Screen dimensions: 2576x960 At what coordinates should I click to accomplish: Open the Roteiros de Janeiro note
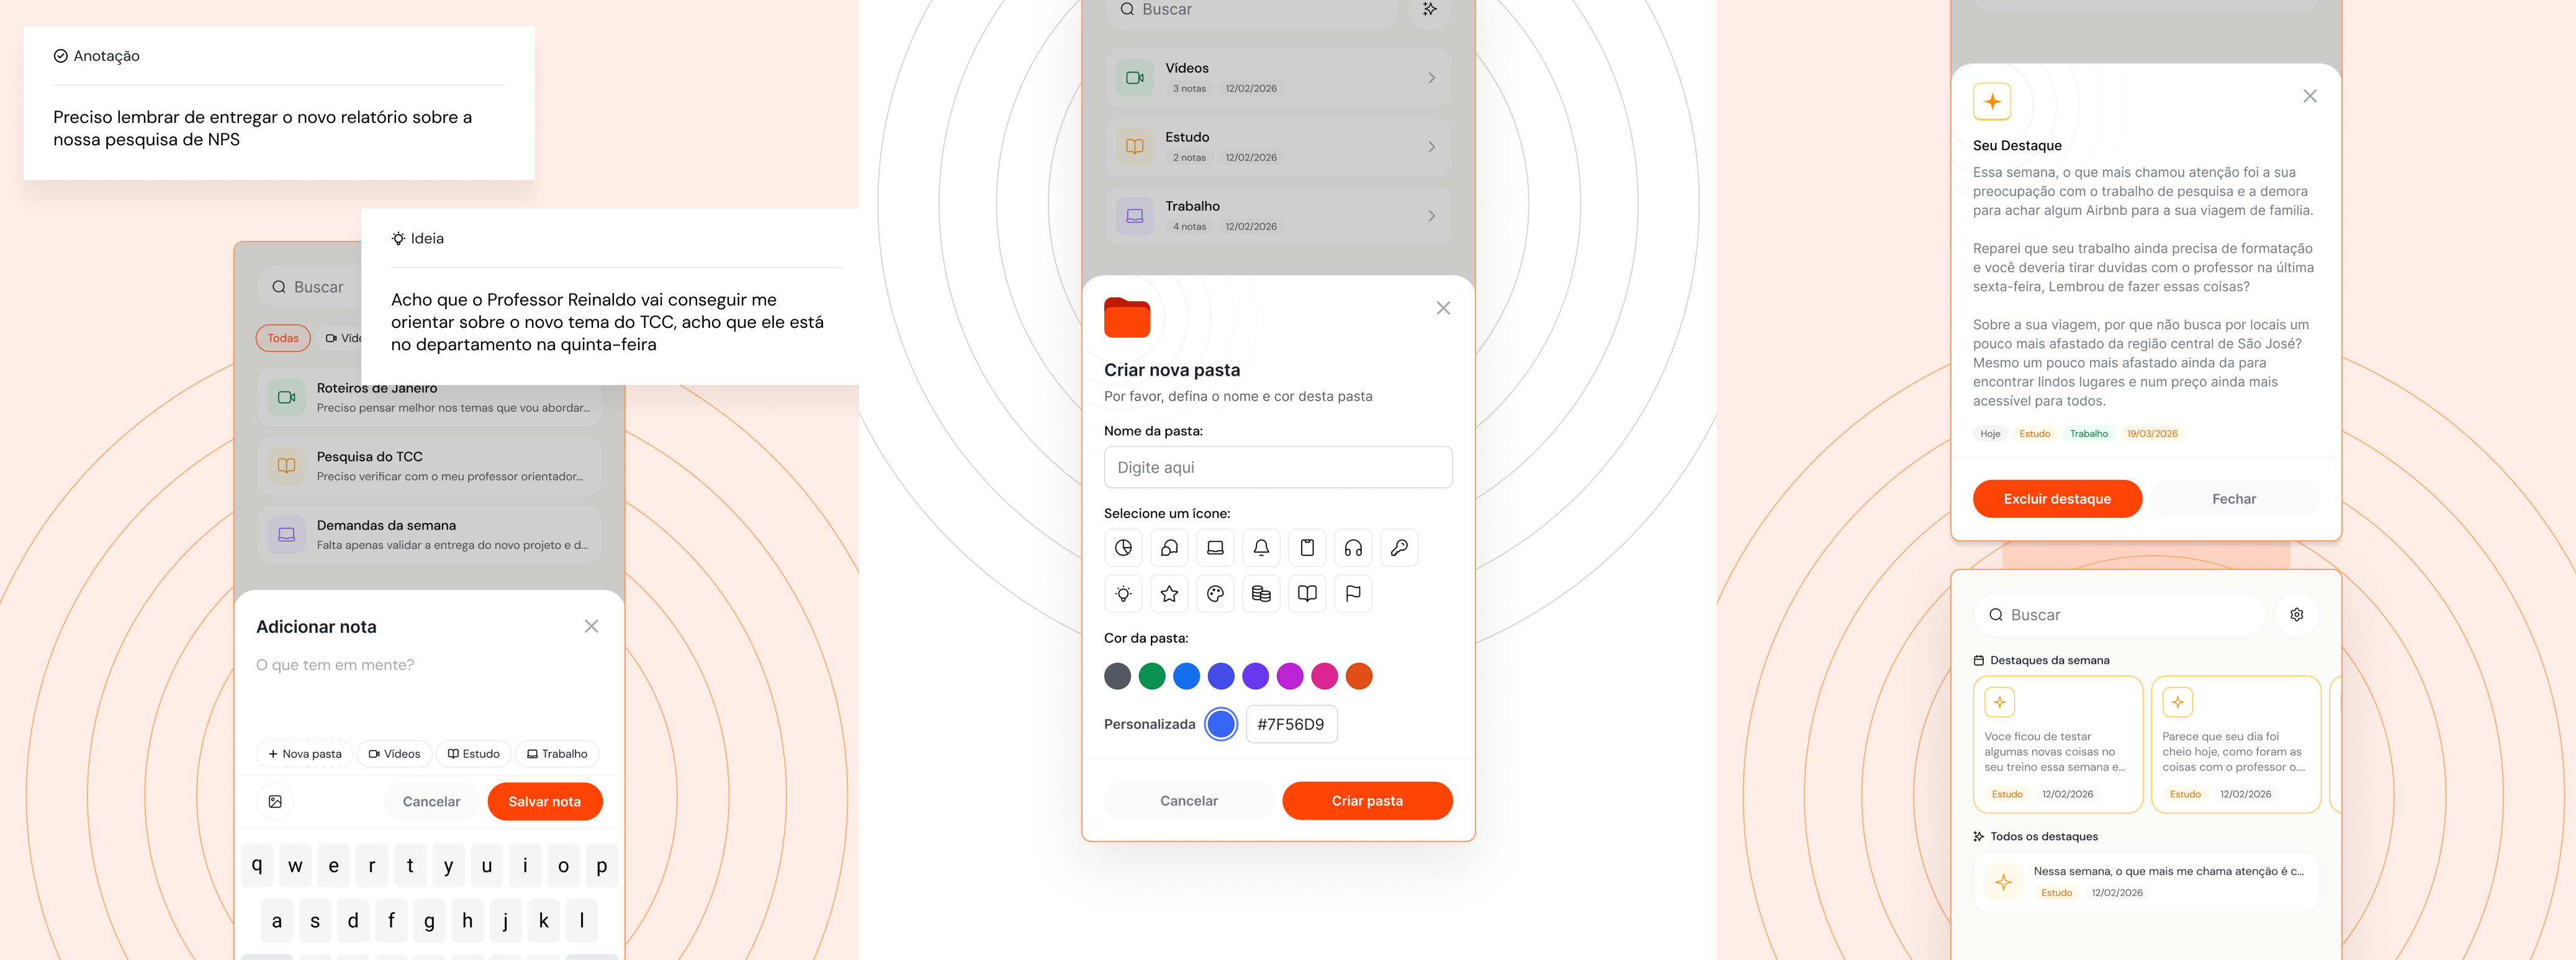(x=429, y=398)
